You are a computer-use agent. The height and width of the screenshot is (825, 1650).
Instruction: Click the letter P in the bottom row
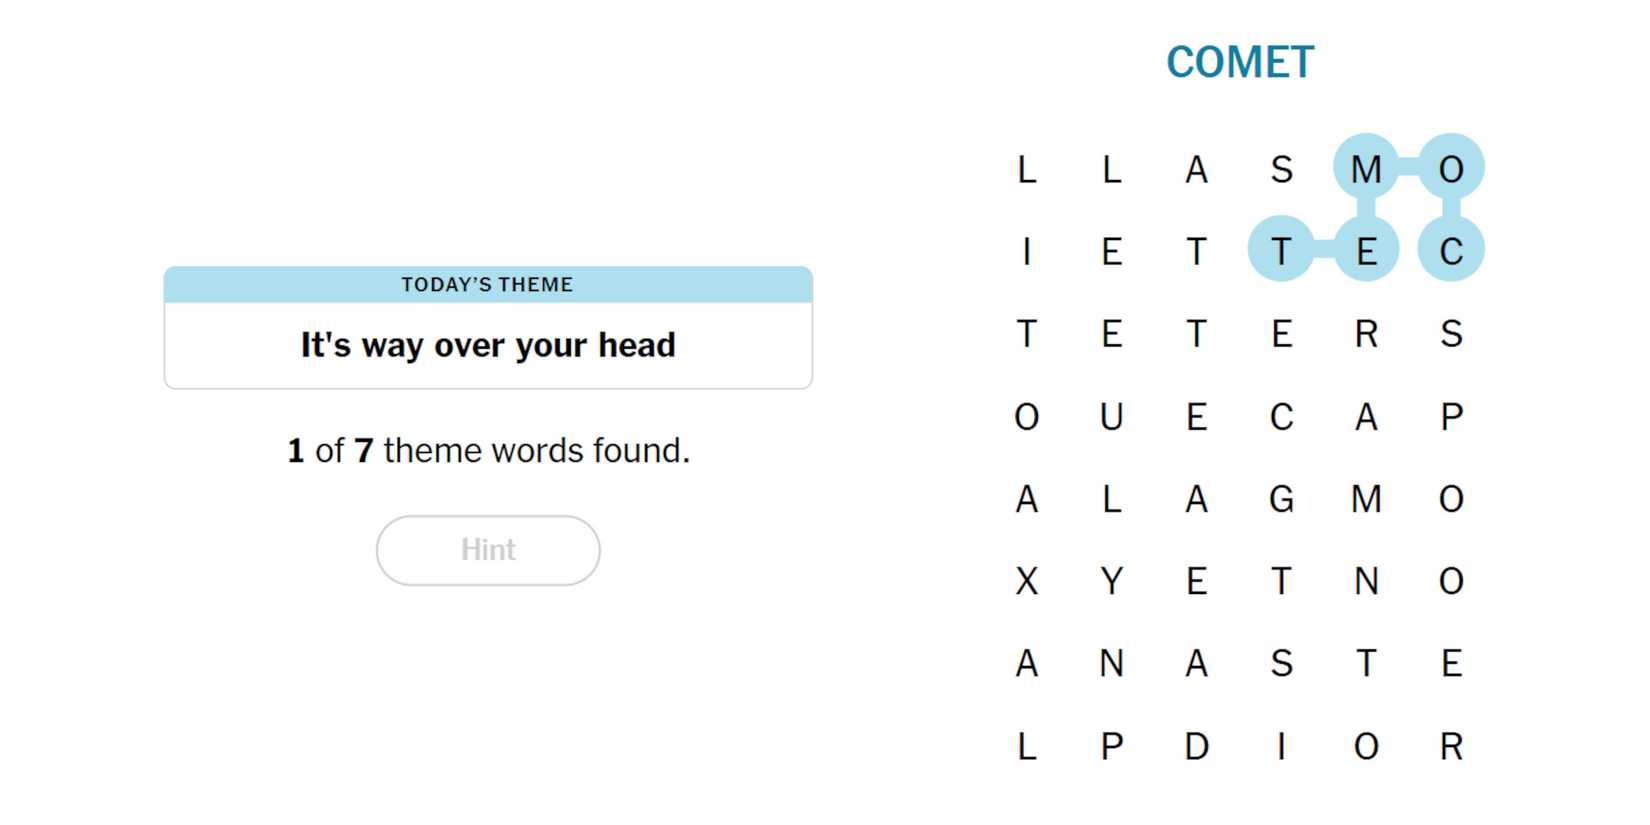tap(1111, 745)
